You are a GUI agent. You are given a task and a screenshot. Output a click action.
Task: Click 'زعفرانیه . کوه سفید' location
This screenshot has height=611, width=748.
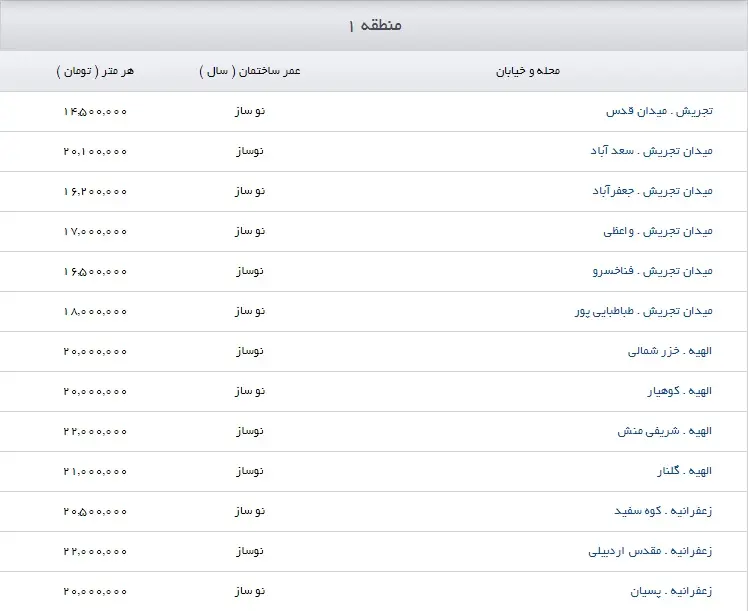(662, 511)
